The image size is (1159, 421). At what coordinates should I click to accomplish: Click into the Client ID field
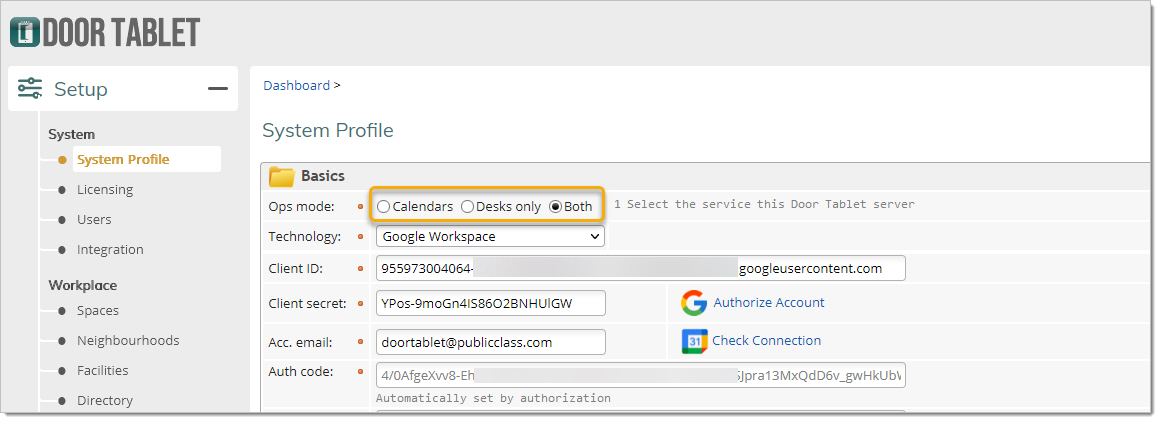[641, 268]
